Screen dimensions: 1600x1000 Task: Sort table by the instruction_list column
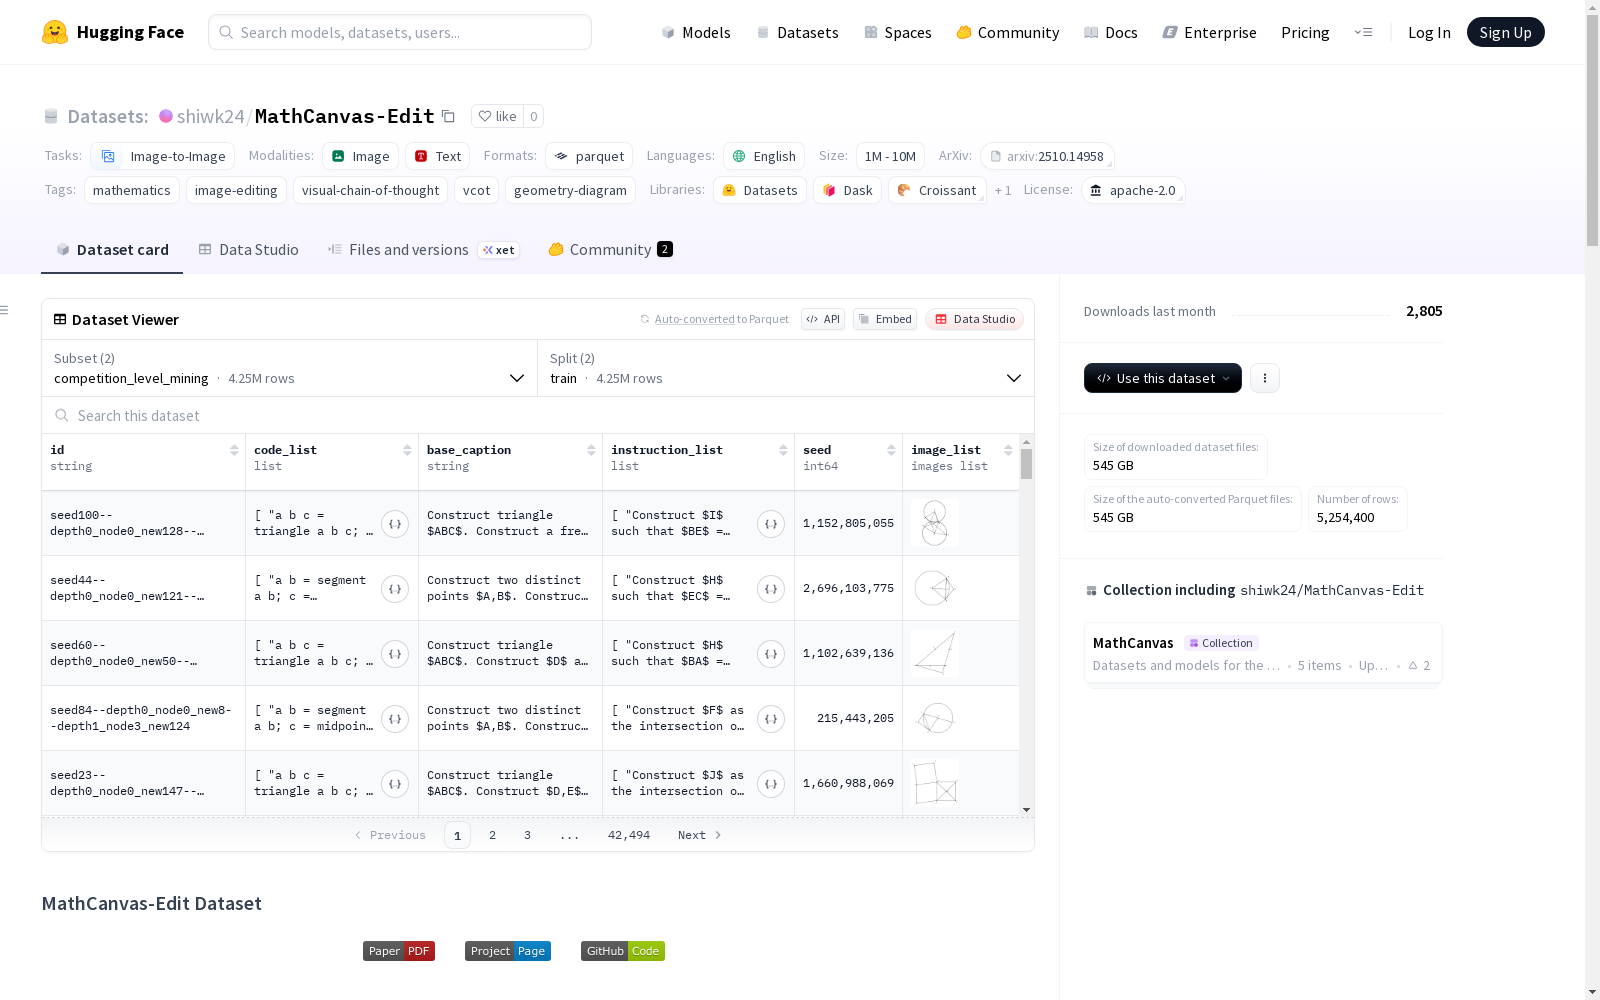coord(783,450)
